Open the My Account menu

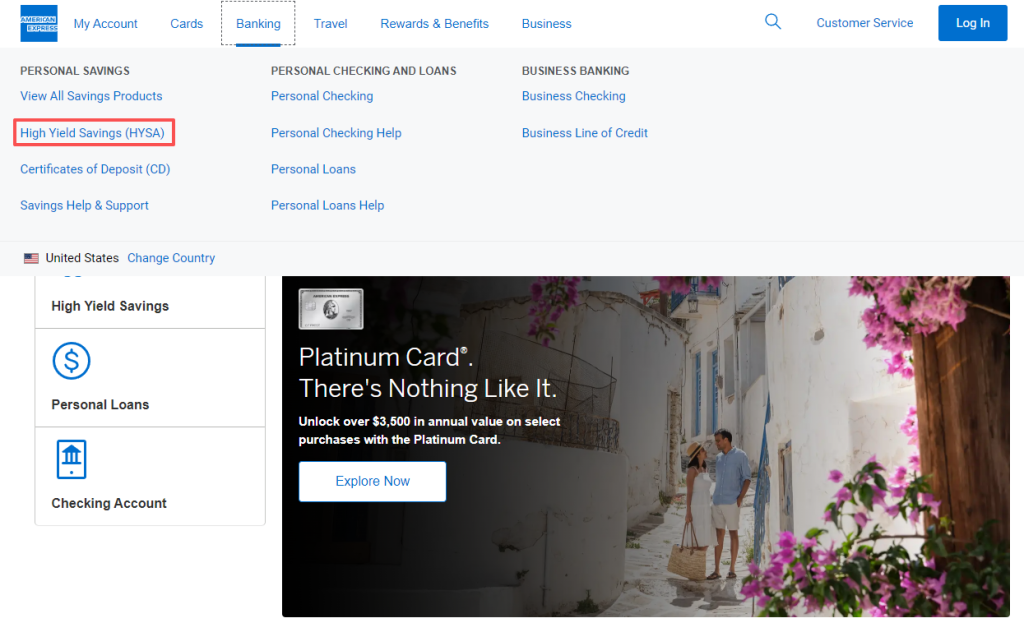[106, 23]
